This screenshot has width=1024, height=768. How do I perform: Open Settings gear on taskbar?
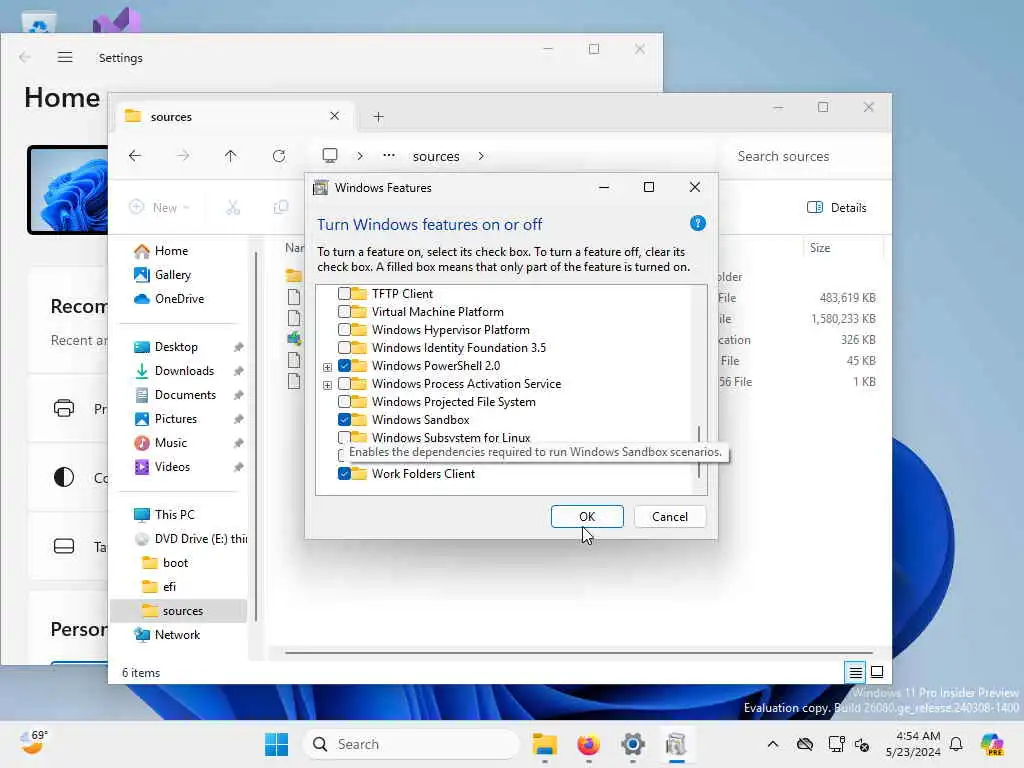click(632, 744)
